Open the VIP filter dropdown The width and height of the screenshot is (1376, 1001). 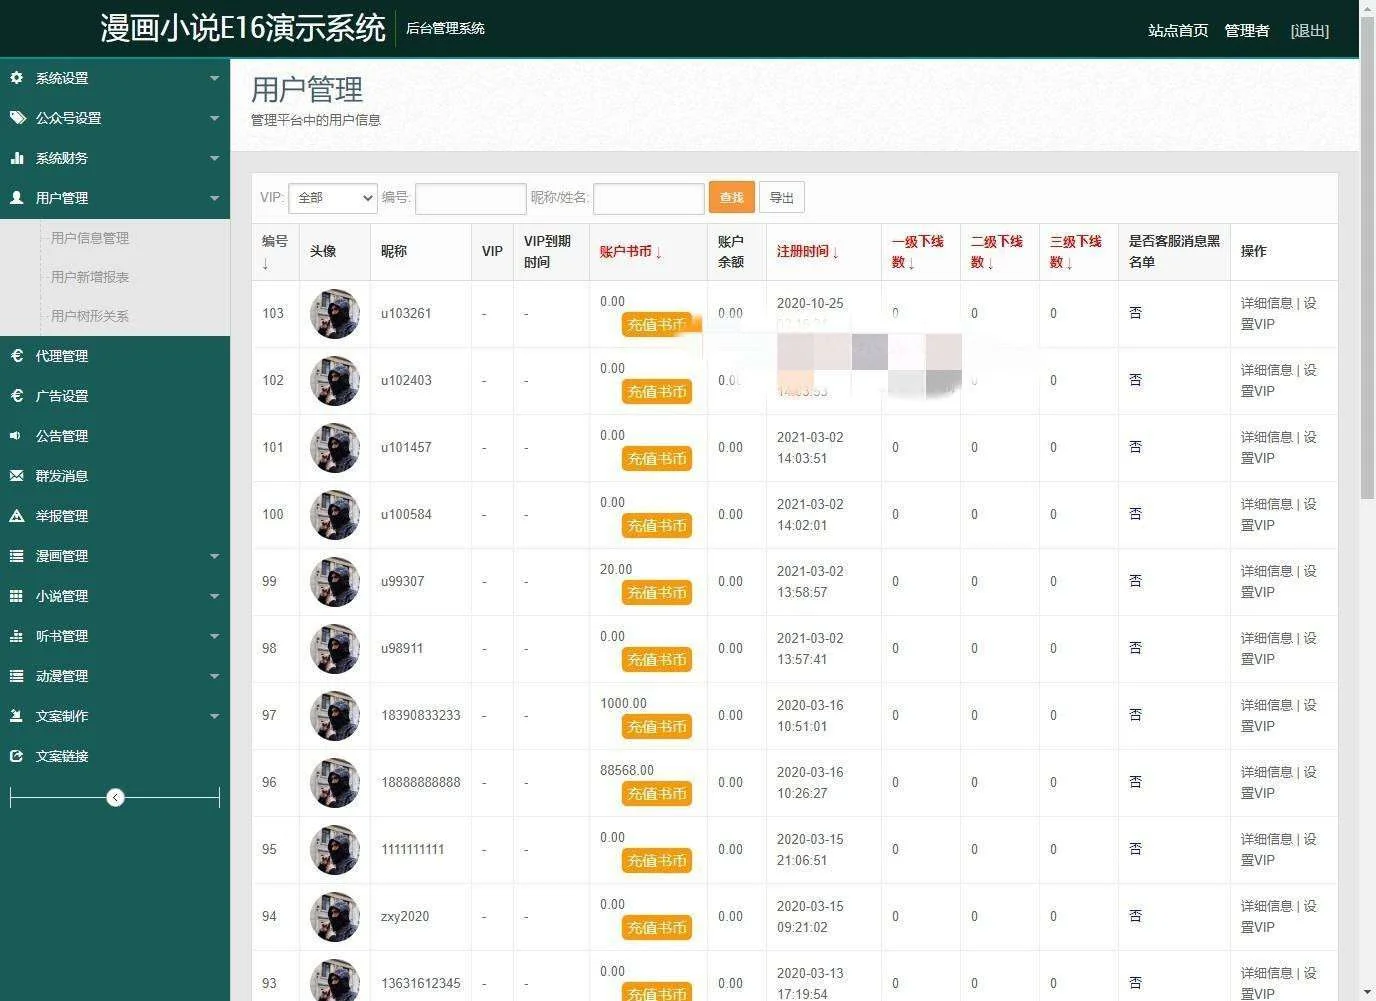point(332,198)
